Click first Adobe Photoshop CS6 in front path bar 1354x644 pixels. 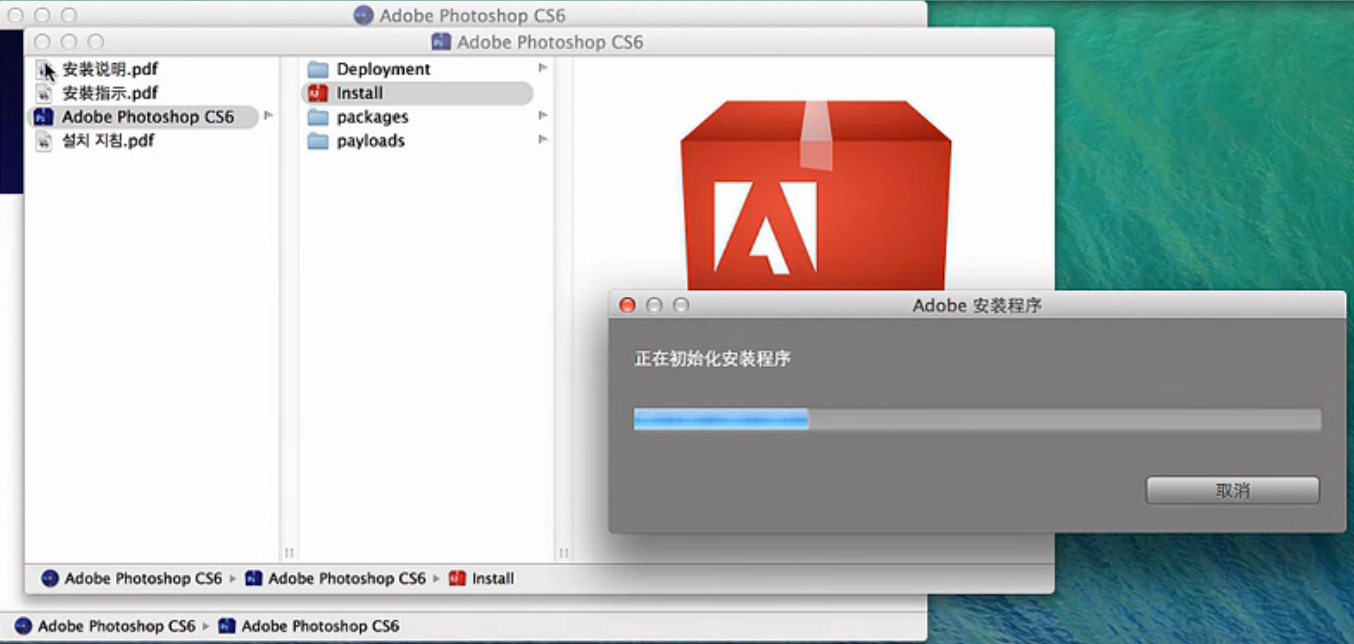tap(143, 578)
